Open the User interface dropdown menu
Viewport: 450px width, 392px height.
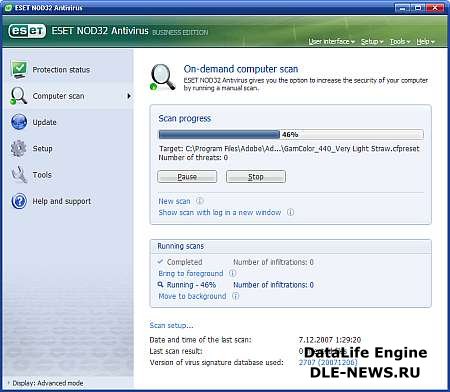coord(331,41)
